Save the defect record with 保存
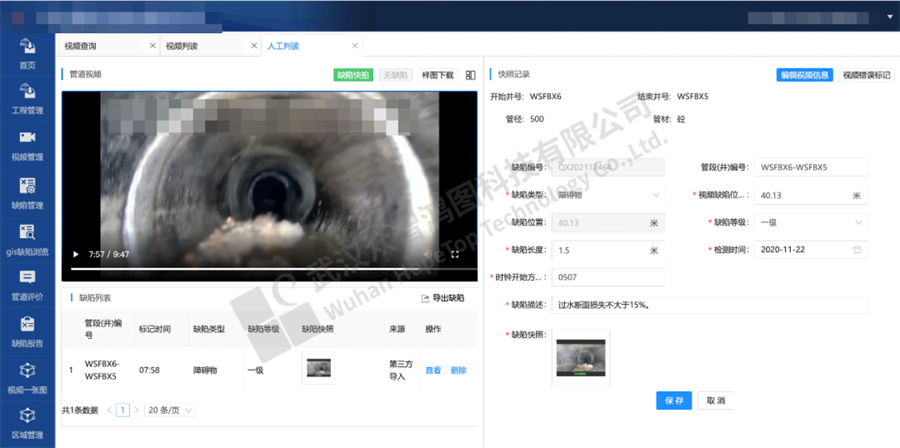900x448 pixels. point(674,400)
